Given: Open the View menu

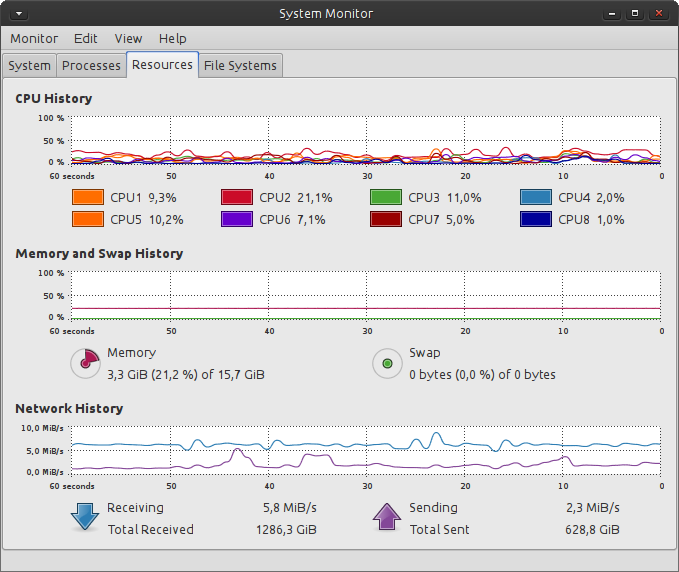Looking at the screenshot, I should click(128, 38).
